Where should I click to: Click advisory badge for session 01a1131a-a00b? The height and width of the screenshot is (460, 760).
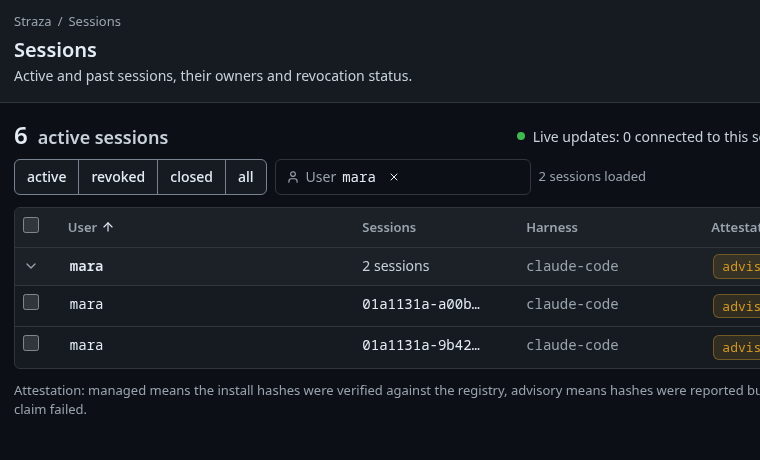pyautogui.click(x=737, y=306)
